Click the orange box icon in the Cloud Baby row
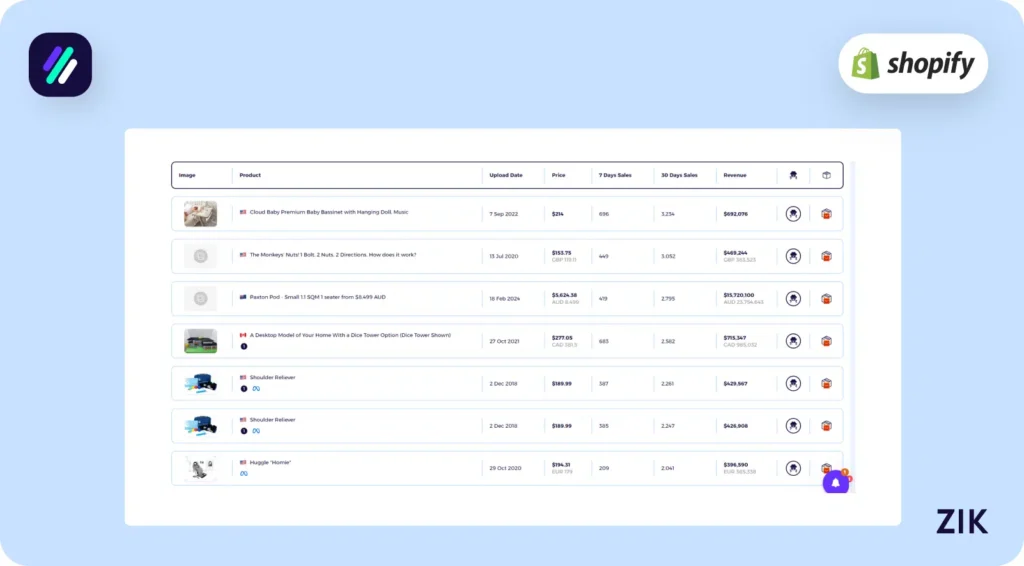Viewport: 1024px width, 566px height. 826,214
